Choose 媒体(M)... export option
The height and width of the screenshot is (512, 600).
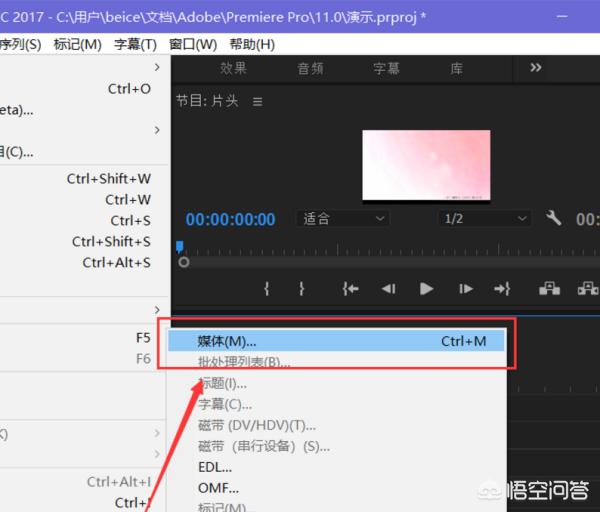[x=336, y=341]
